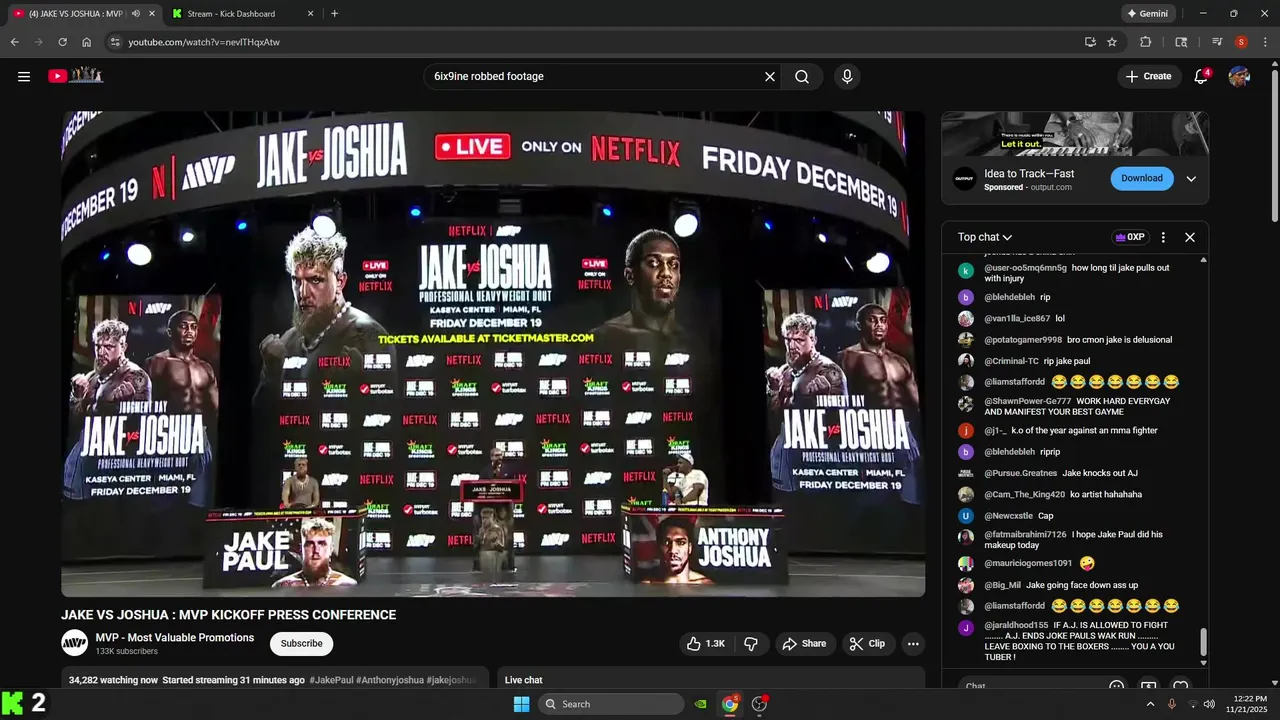Open browser home page

point(87,42)
